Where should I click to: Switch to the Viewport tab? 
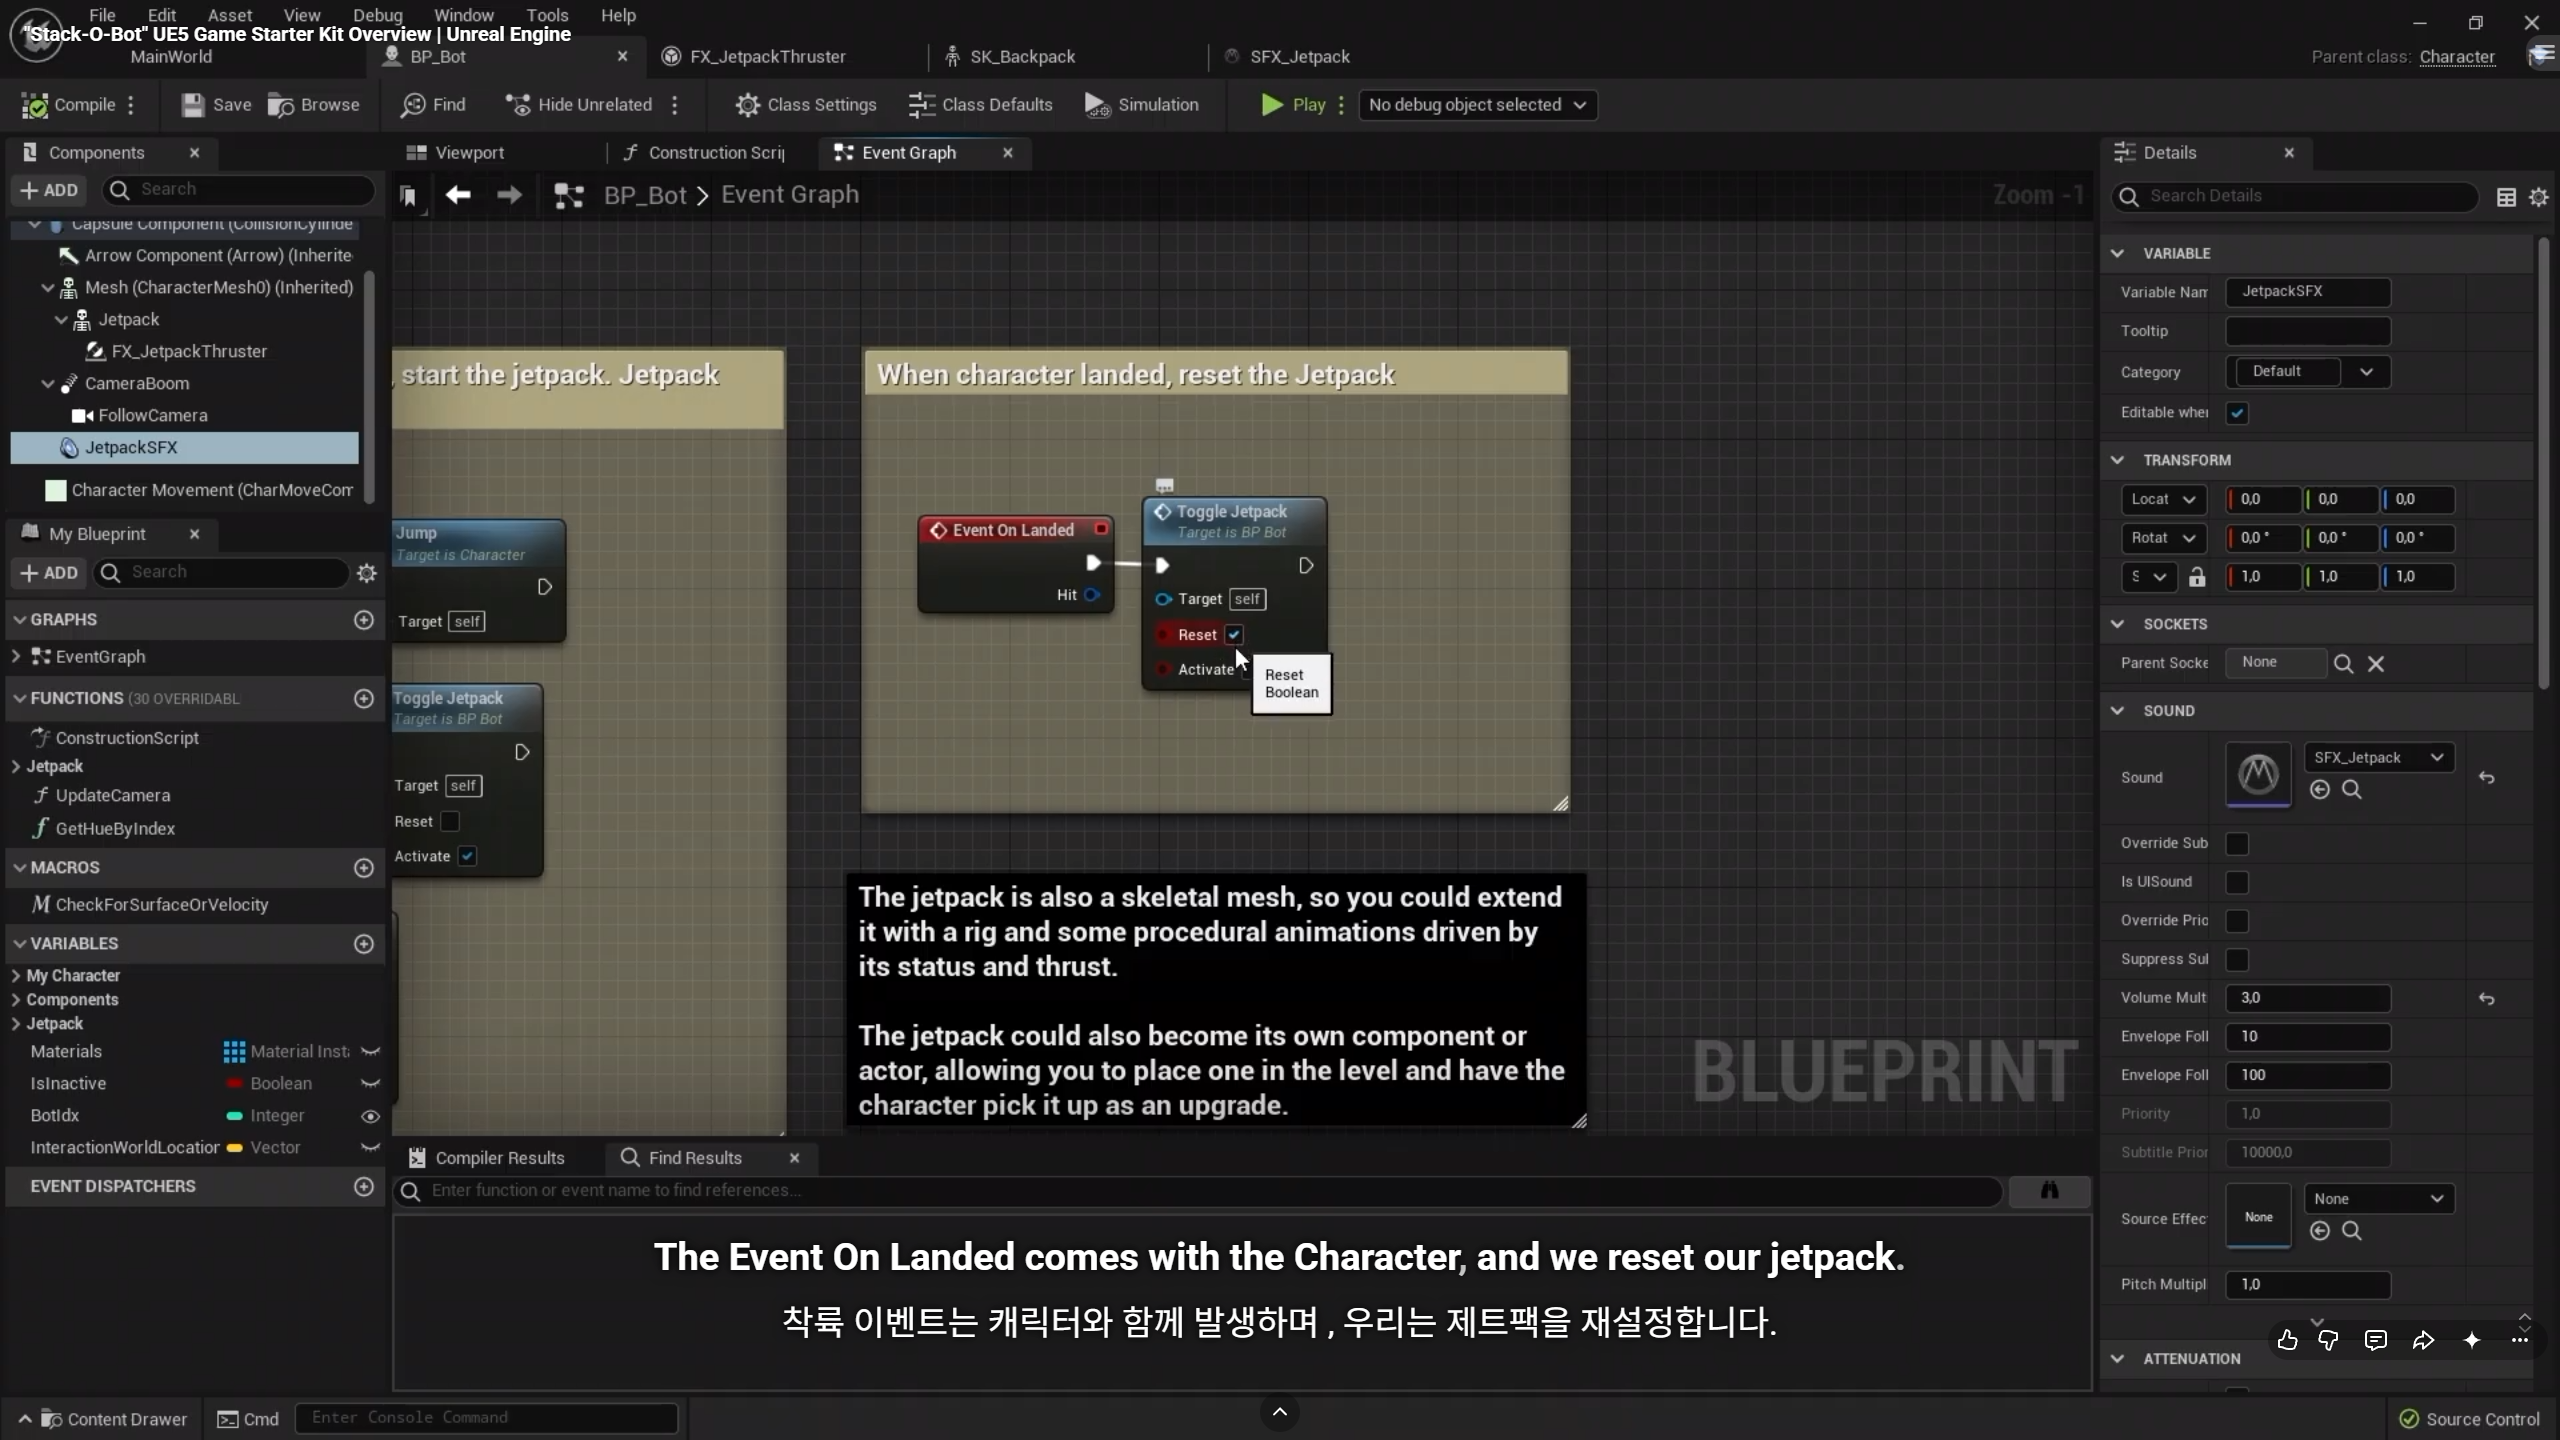coord(455,153)
